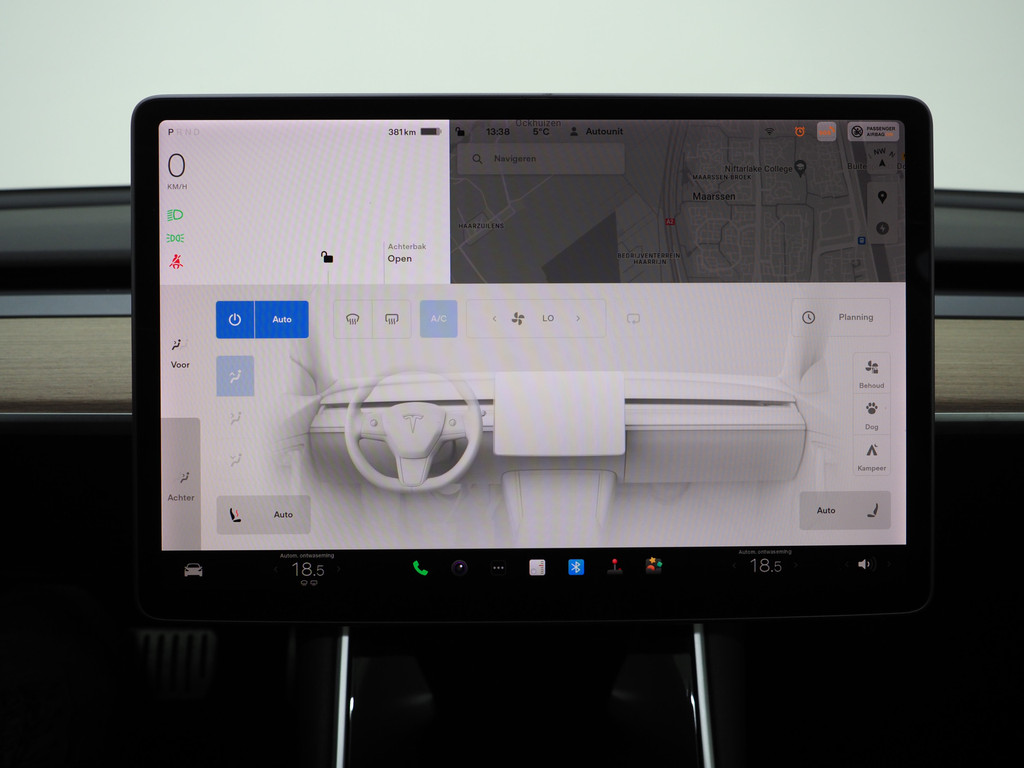Image resolution: width=1024 pixels, height=768 pixels.
Task: Activate Kampeer camp mode
Action: 871,456
